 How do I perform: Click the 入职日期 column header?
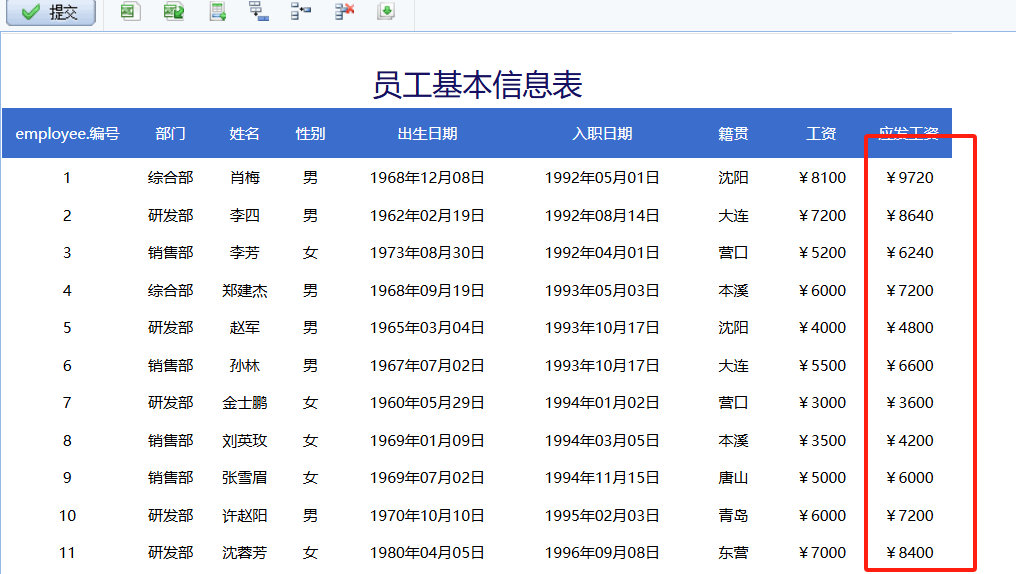(x=602, y=133)
